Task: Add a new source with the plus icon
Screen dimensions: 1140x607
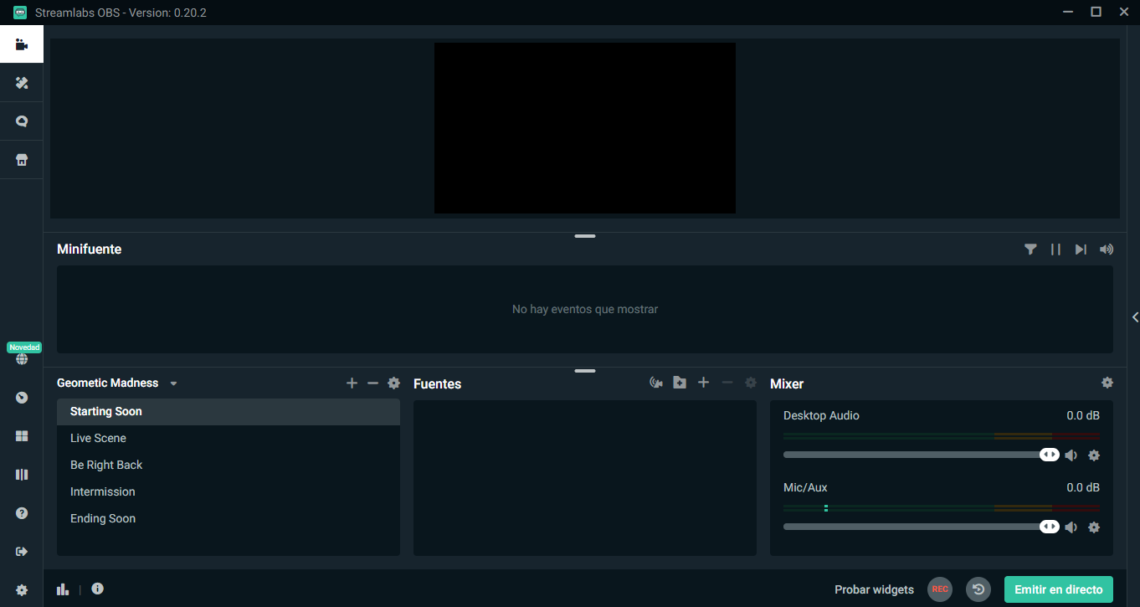Action: [x=703, y=382]
